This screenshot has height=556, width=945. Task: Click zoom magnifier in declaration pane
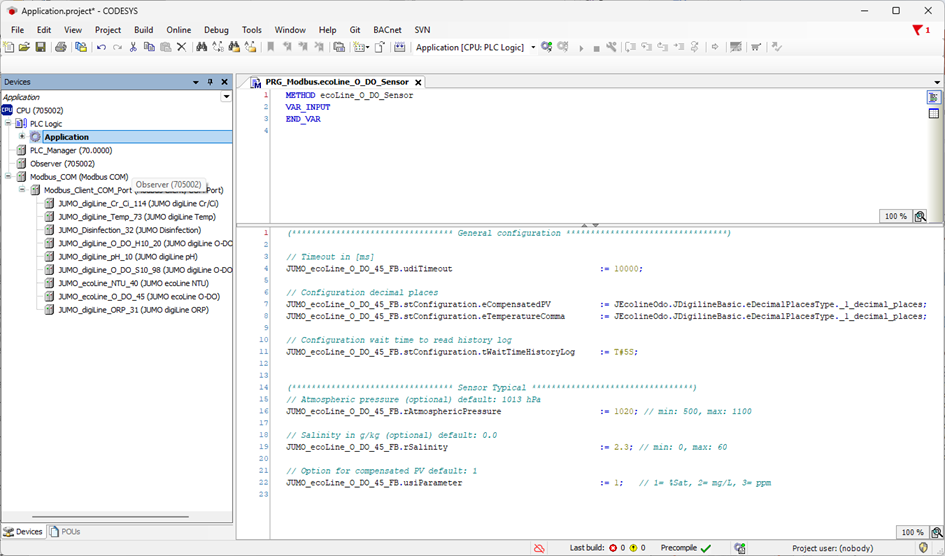tap(920, 216)
